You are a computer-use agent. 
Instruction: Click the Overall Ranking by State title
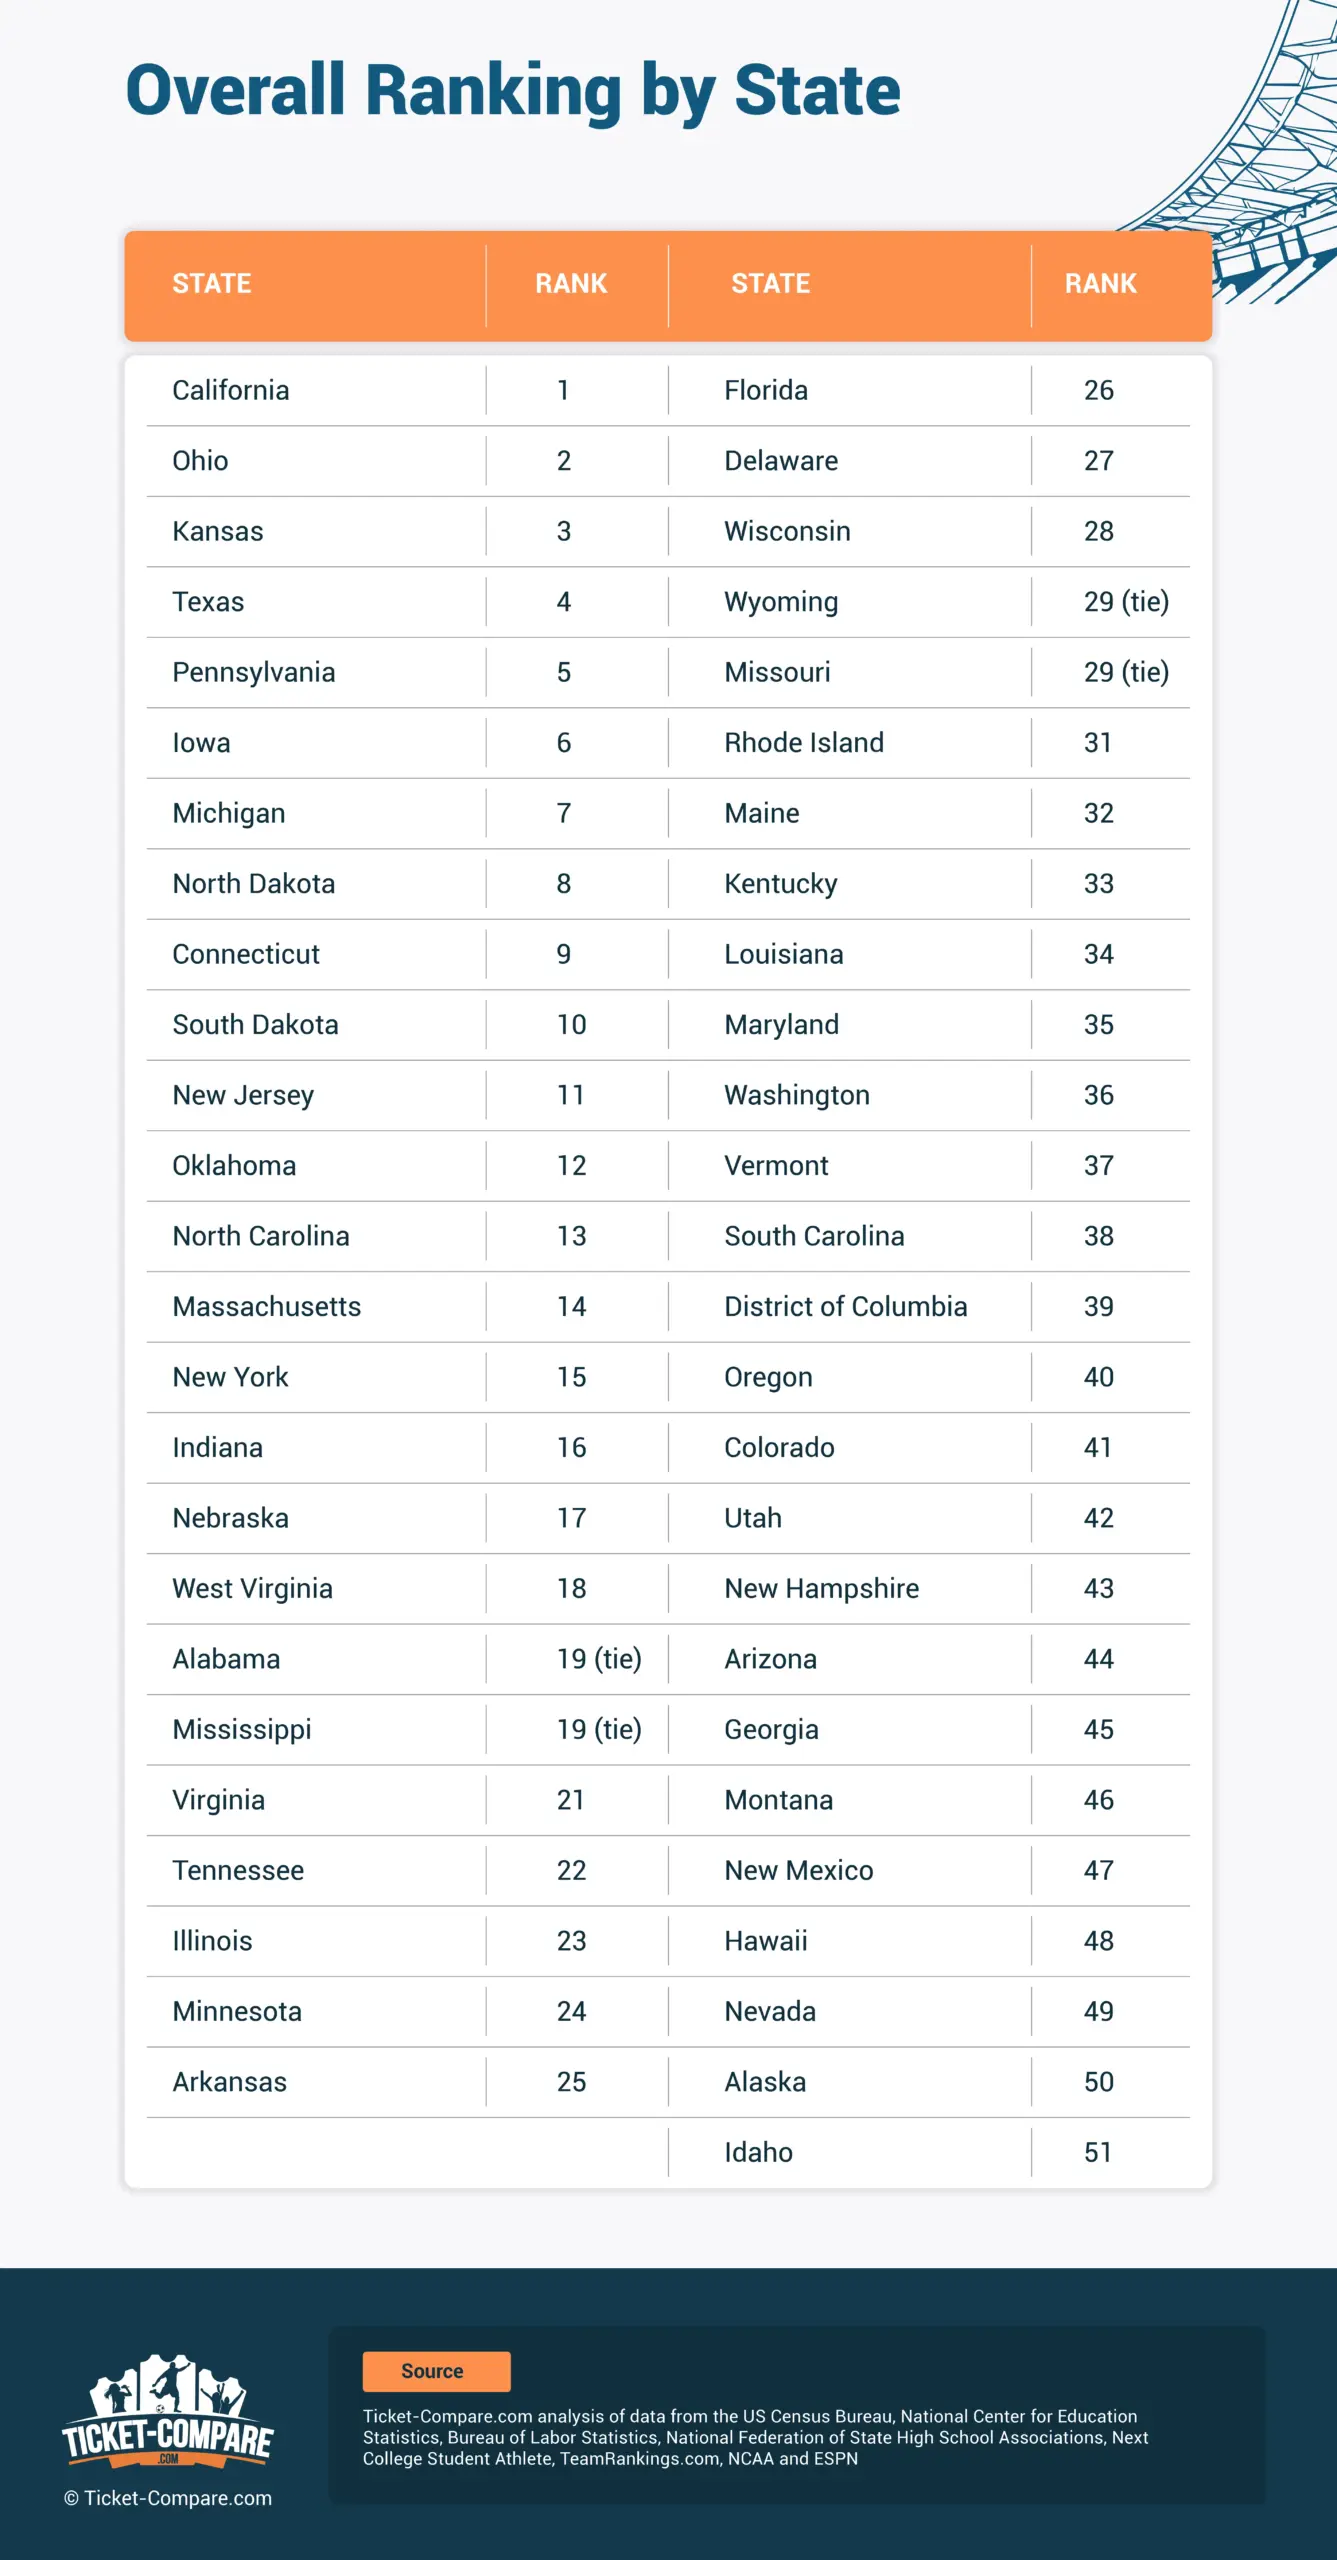[513, 91]
